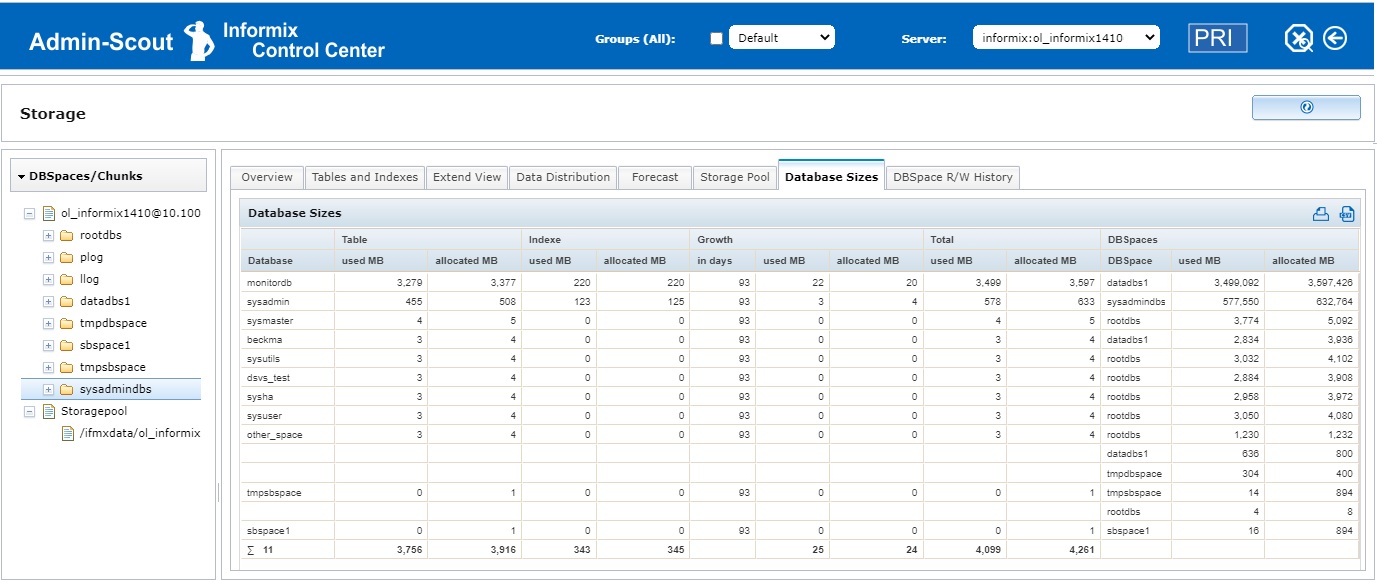Click the beckma database row name
Image resolution: width=1377 pixels, height=583 pixels.
pos(264,340)
